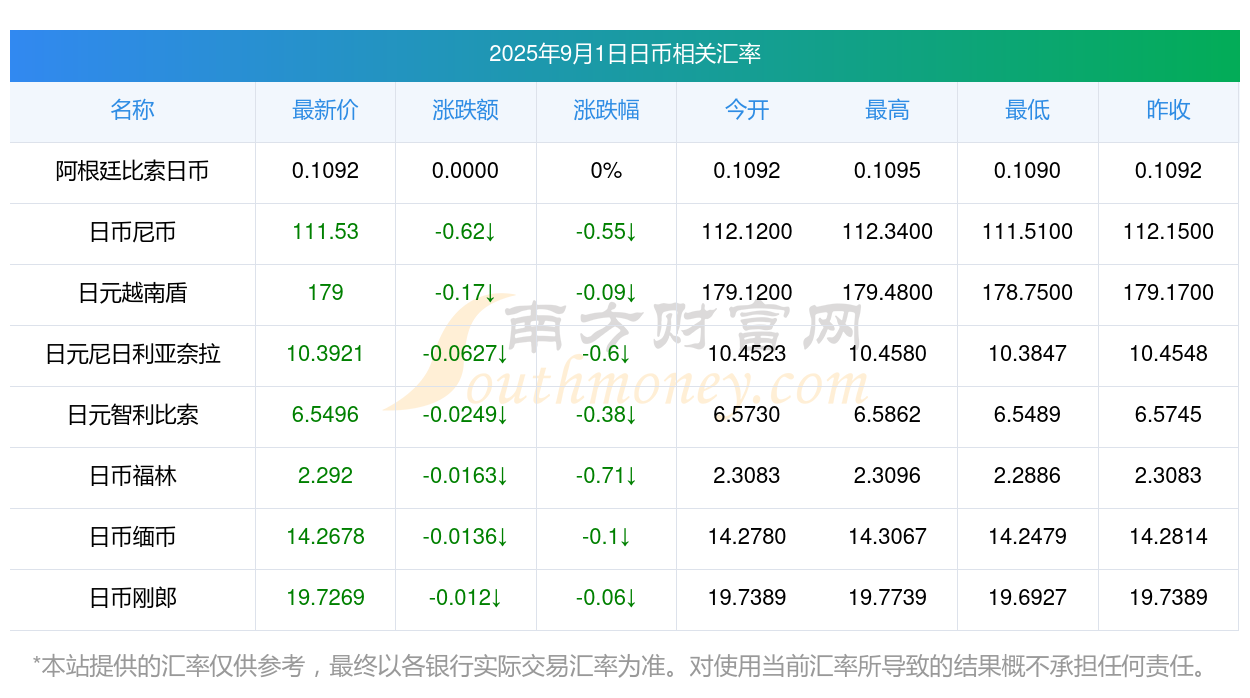Select the 日币尼币 row name
Viewport: 1250px width, 698px height.
click(132, 232)
